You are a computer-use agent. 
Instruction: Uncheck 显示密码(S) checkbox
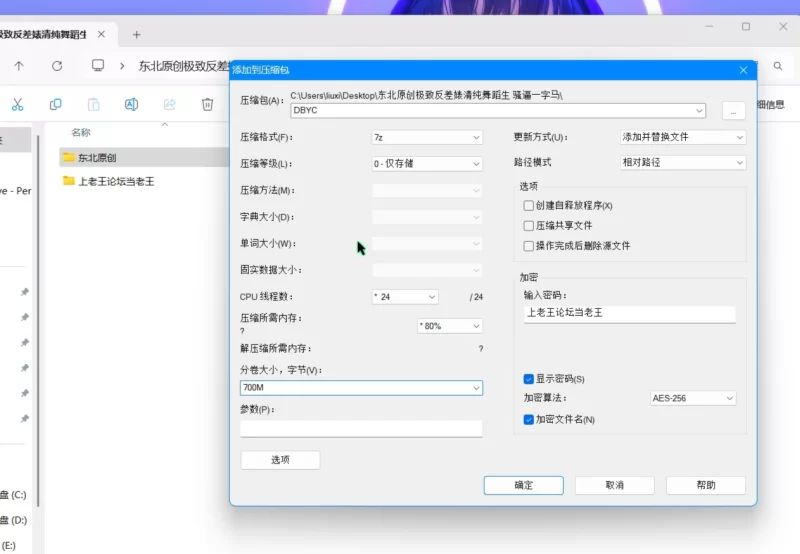pyautogui.click(x=529, y=379)
